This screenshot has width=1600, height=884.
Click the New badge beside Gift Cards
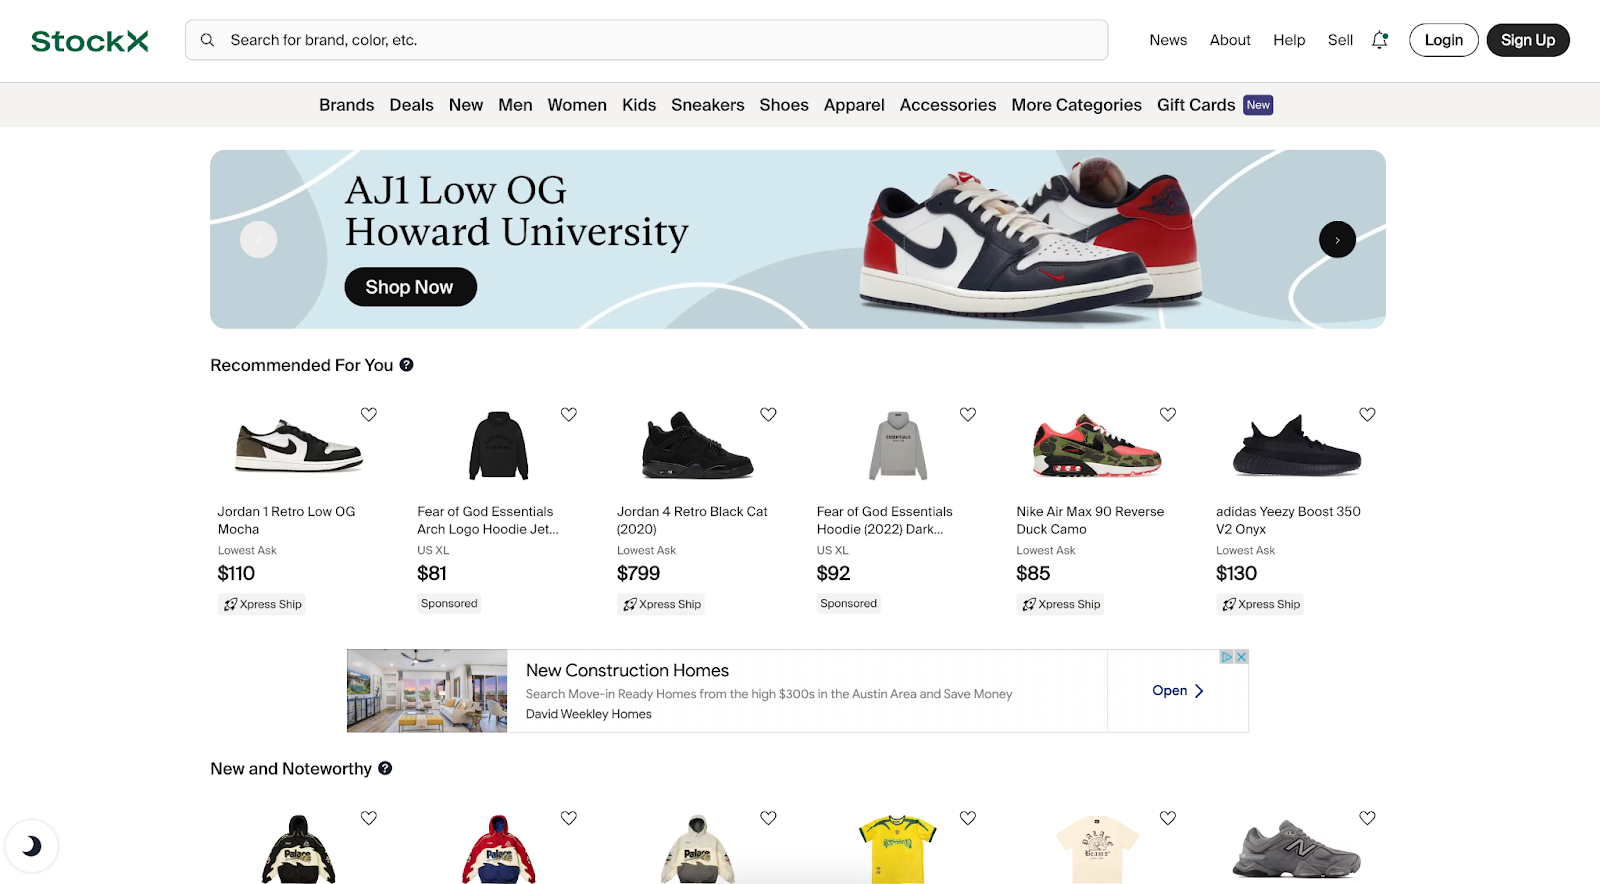(1258, 105)
